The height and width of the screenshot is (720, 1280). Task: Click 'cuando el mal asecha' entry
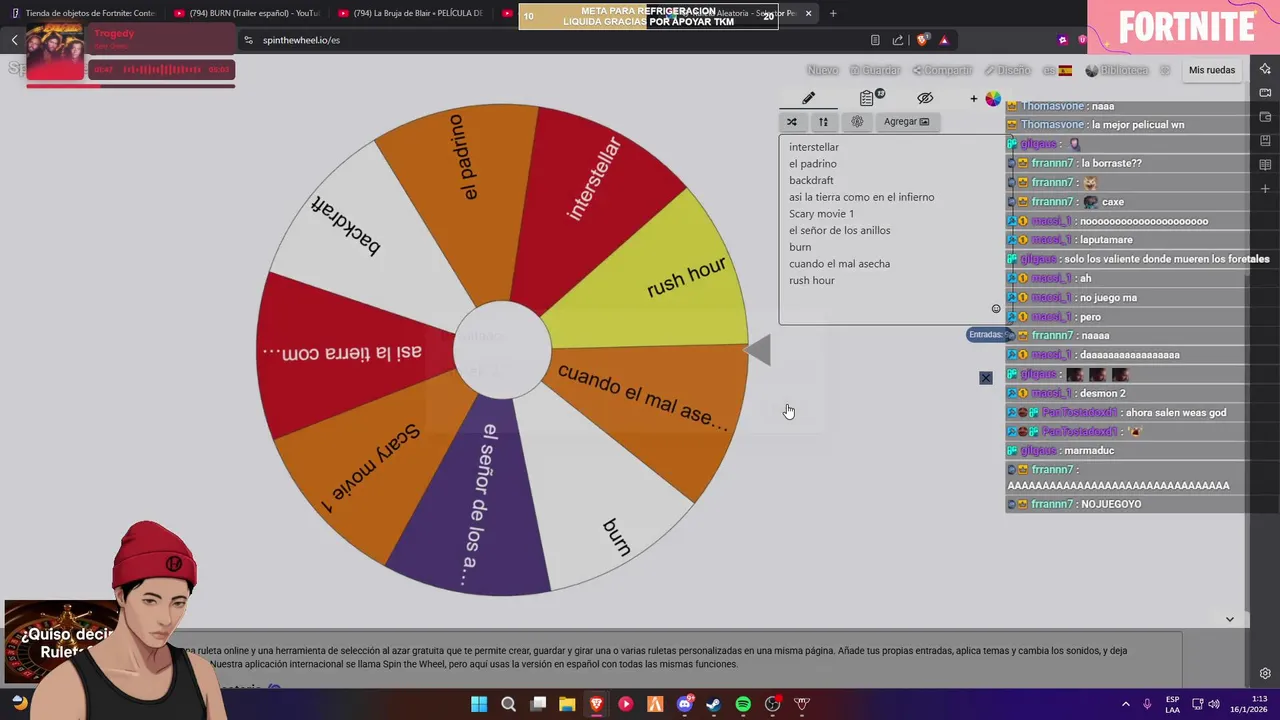[839, 264]
